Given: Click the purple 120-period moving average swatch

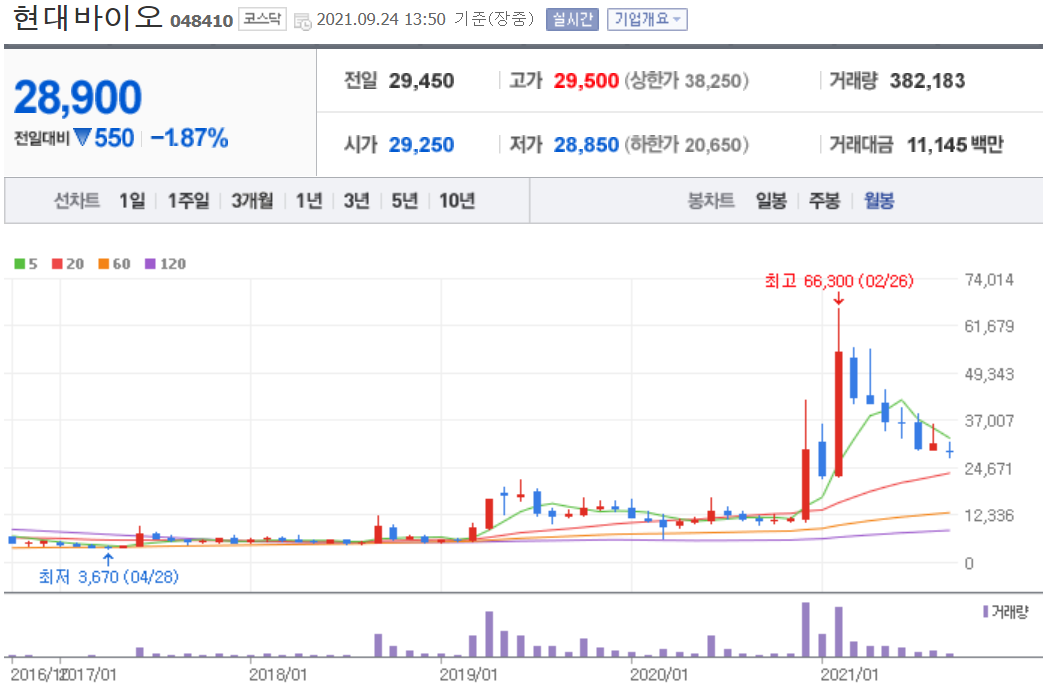Looking at the screenshot, I should [150, 264].
